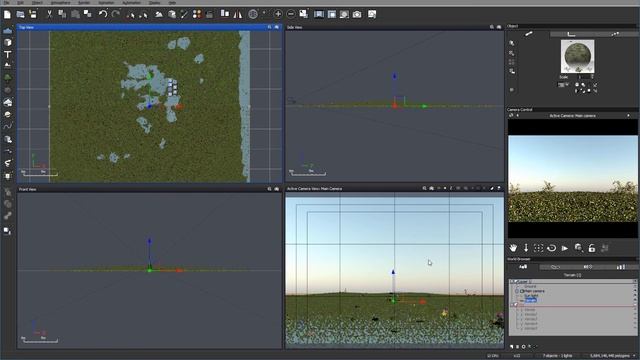Click the globe icon in the top toolbar

pyautogui.click(x=253, y=14)
